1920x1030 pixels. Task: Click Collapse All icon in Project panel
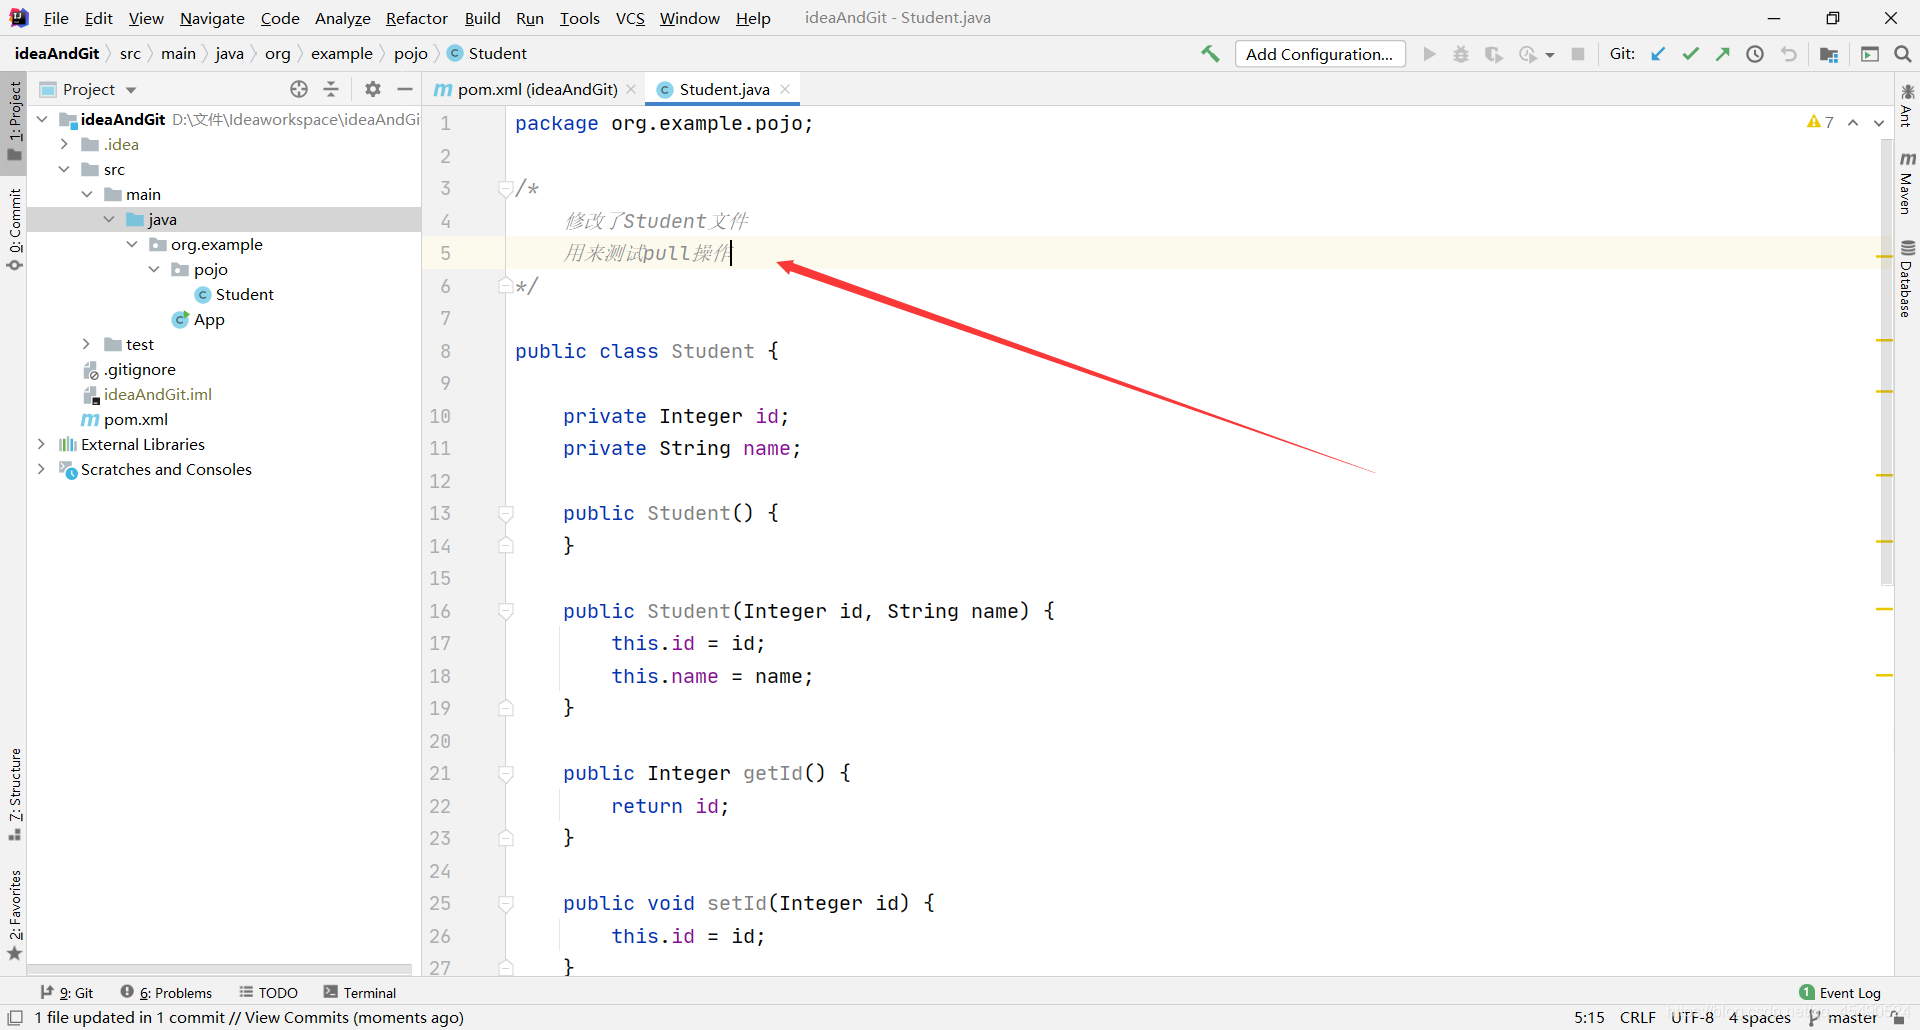pyautogui.click(x=331, y=89)
